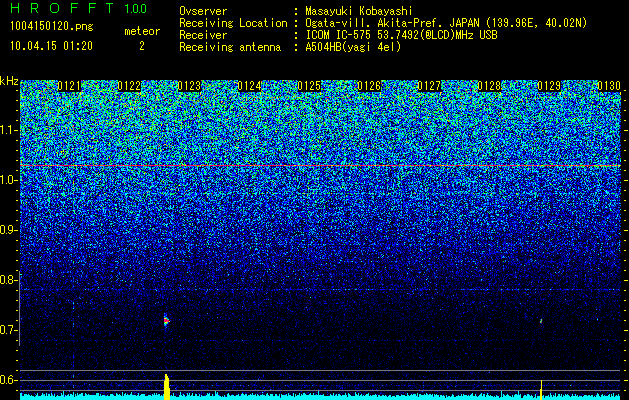Viewport: 629px width, 400px height.
Task: Click the Receiving Location label
Action: (233, 23)
